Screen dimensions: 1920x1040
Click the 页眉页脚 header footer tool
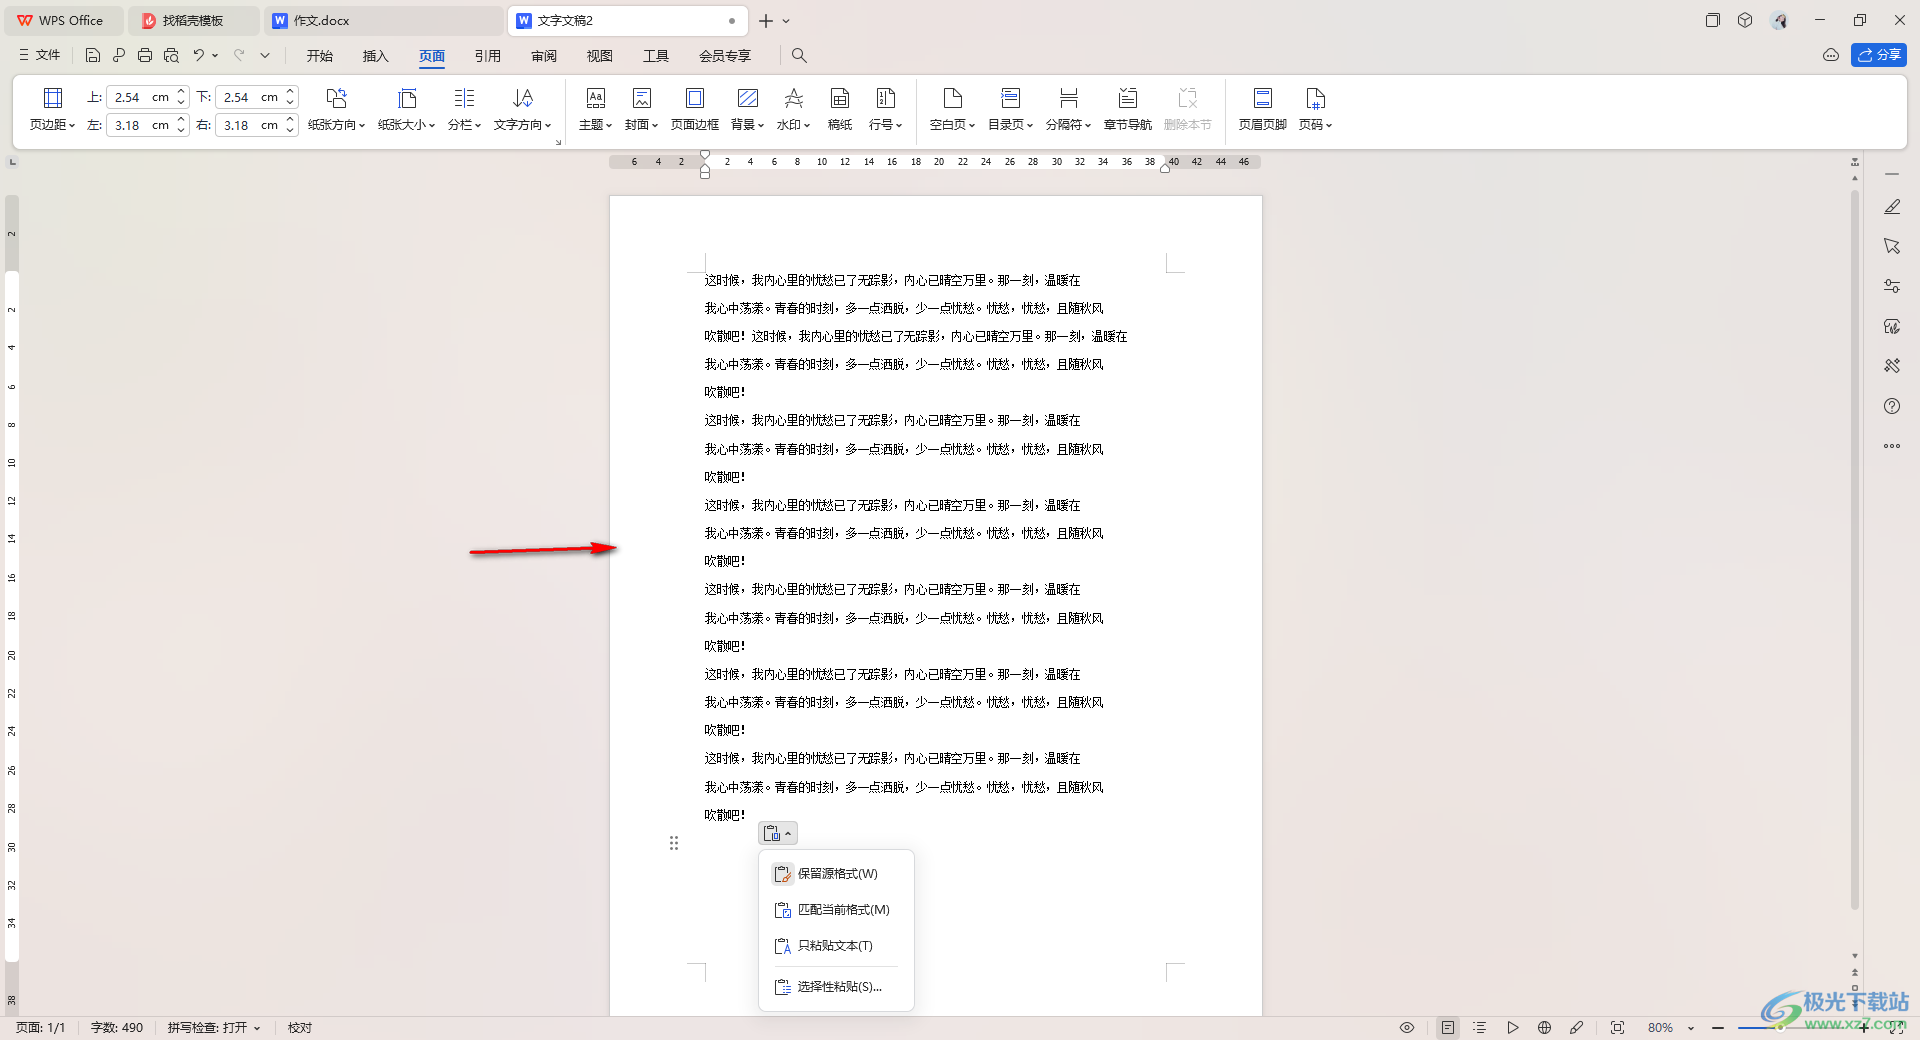pyautogui.click(x=1263, y=109)
